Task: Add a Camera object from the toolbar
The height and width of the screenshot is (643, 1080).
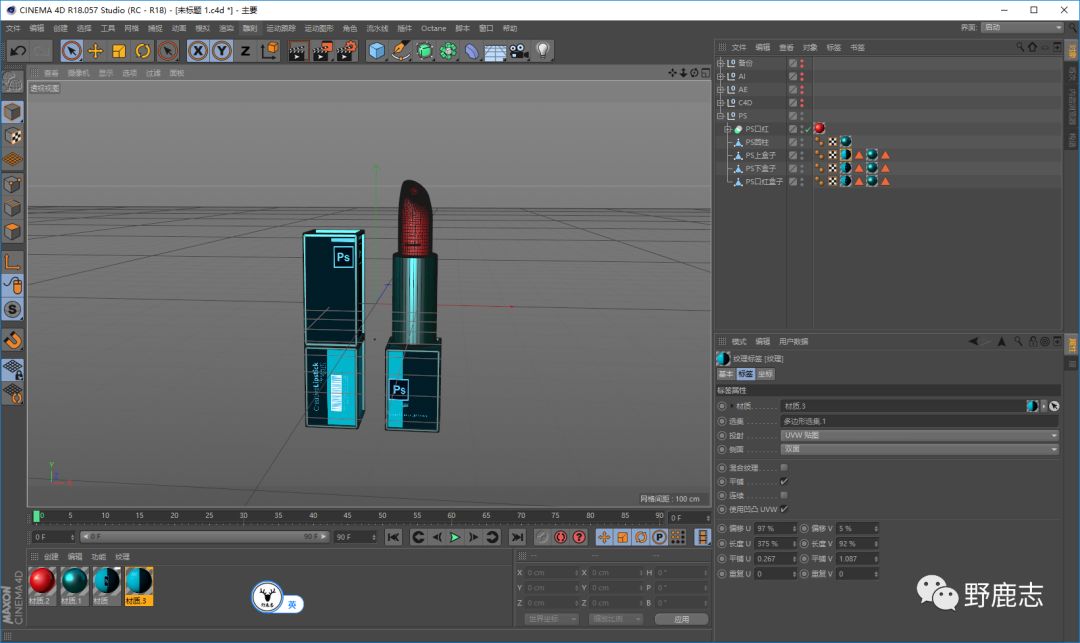Action: pos(518,51)
